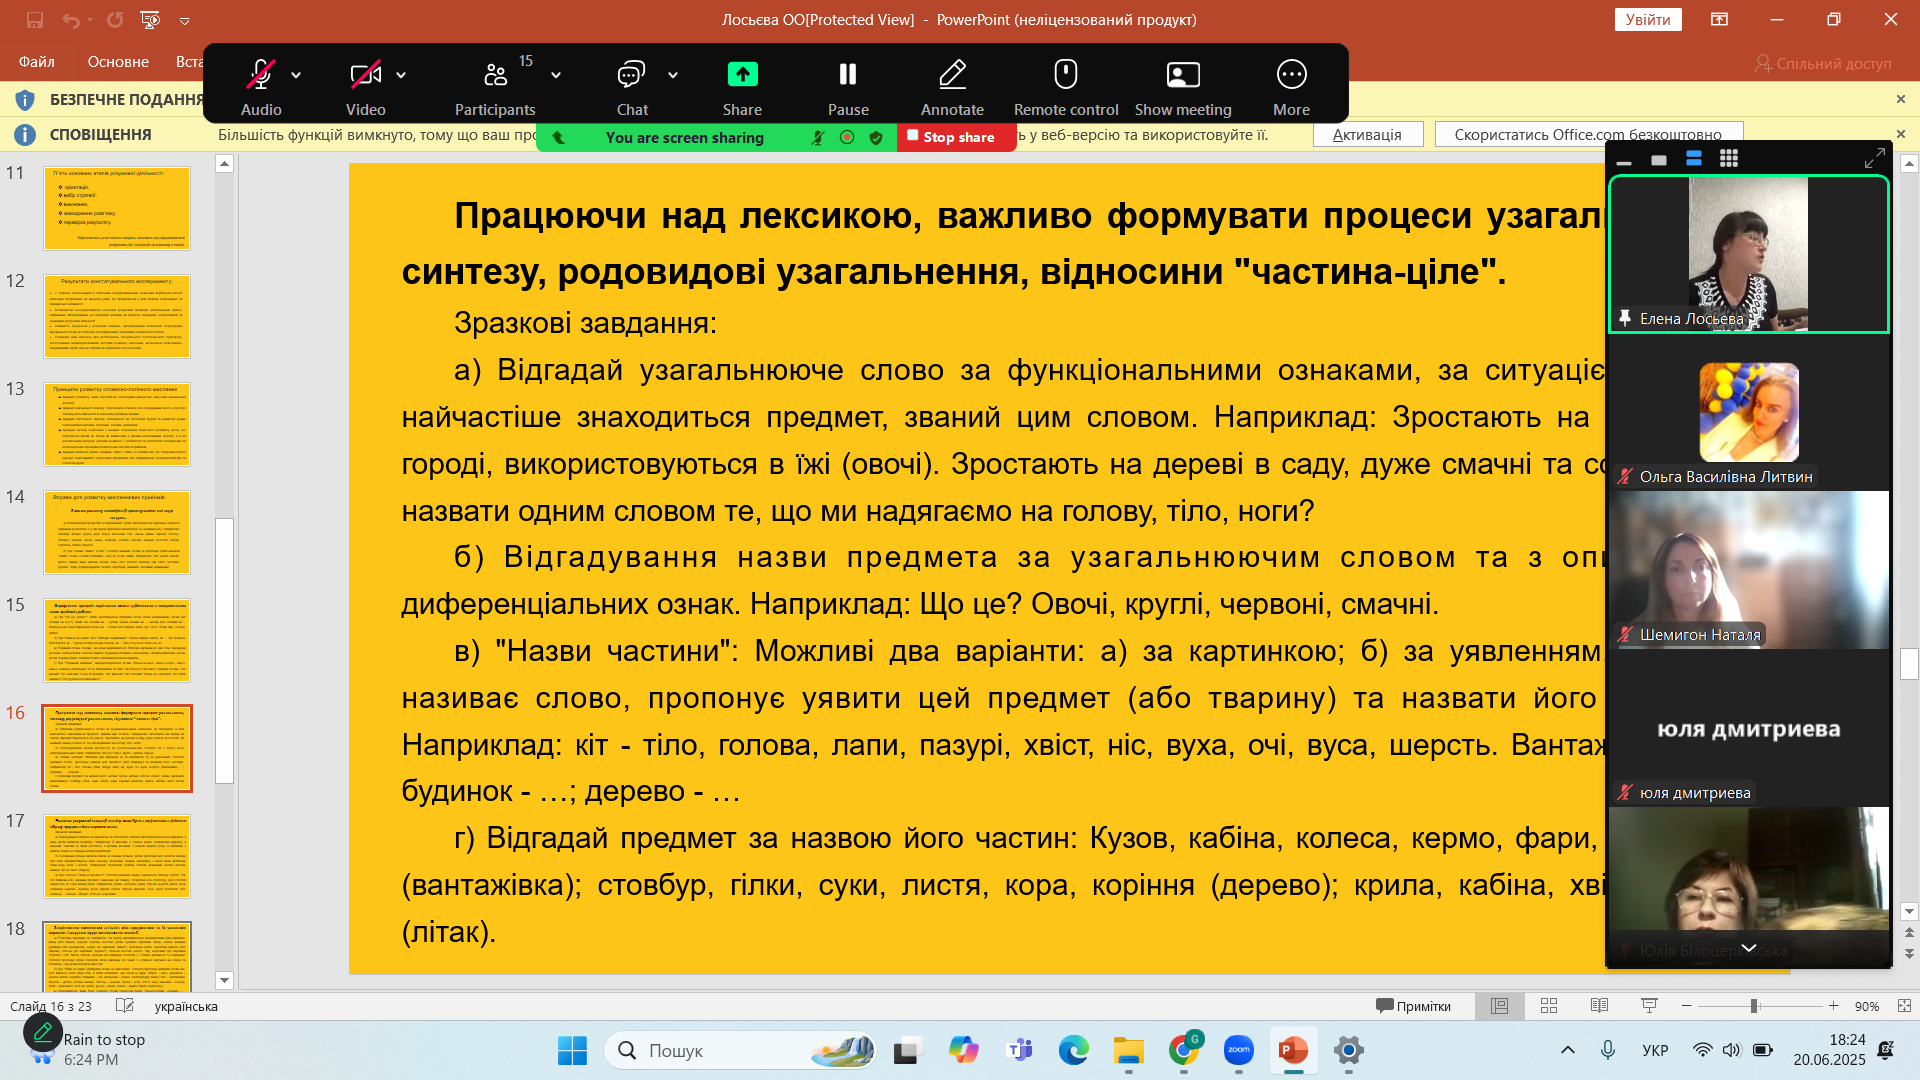1920x1080 pixels.
Task: Start camera with the Video button
Action: click(x=365, y=86)
